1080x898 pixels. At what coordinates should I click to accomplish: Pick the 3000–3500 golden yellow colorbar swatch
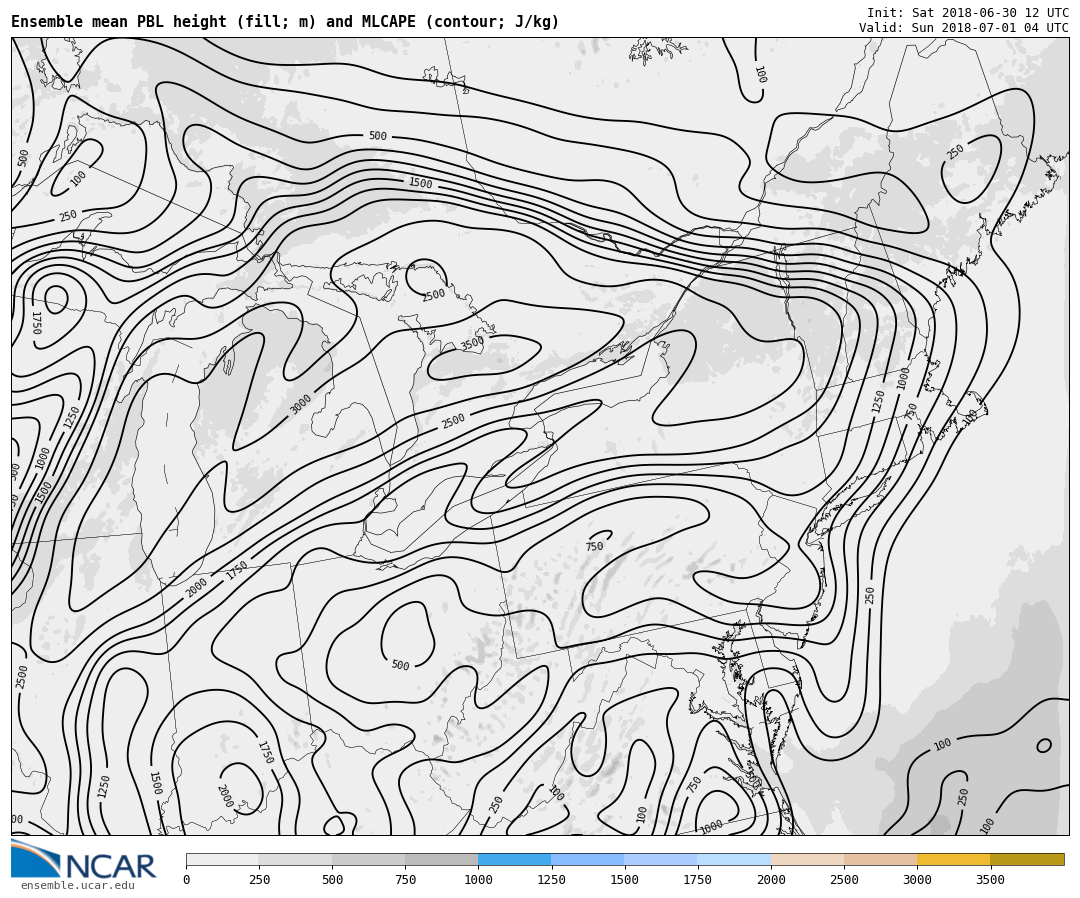point(954,859)
